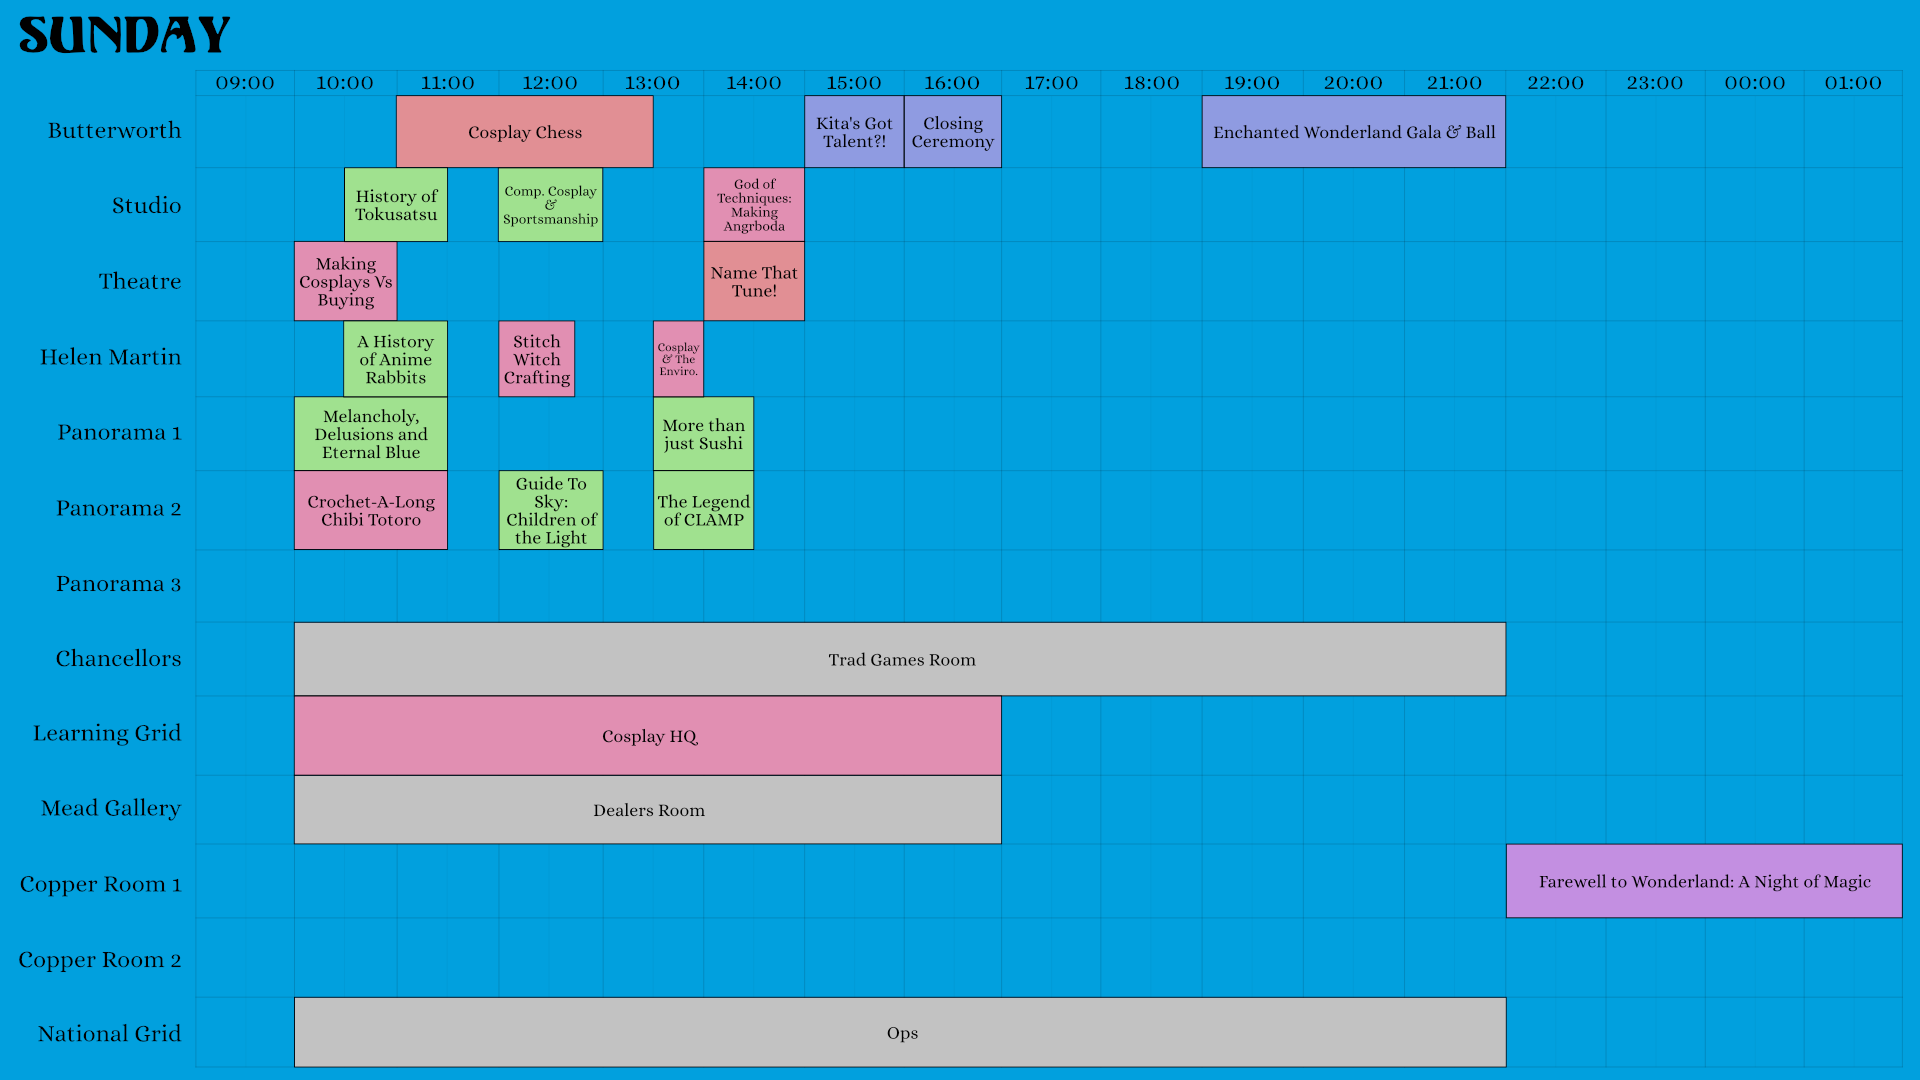Click the 21:00 time header
This screenshot has height=1080, width=1920.
click(x=1454, y=83)
